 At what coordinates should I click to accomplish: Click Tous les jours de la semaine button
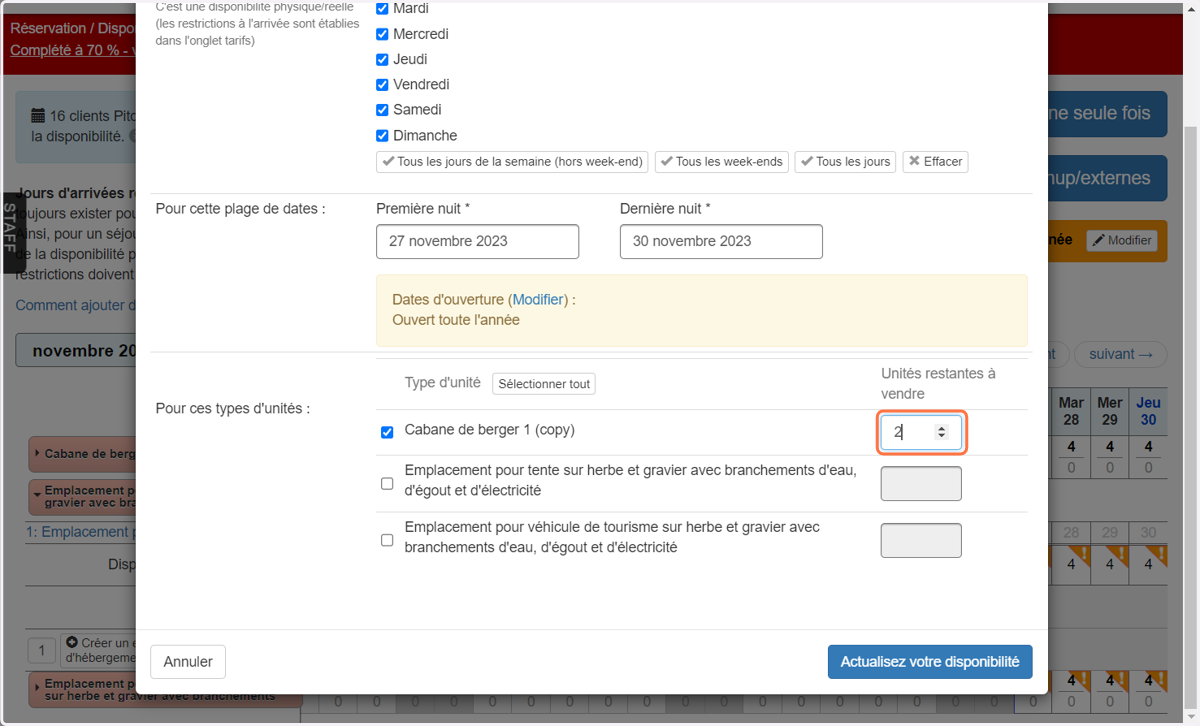[x=512, y=162]
